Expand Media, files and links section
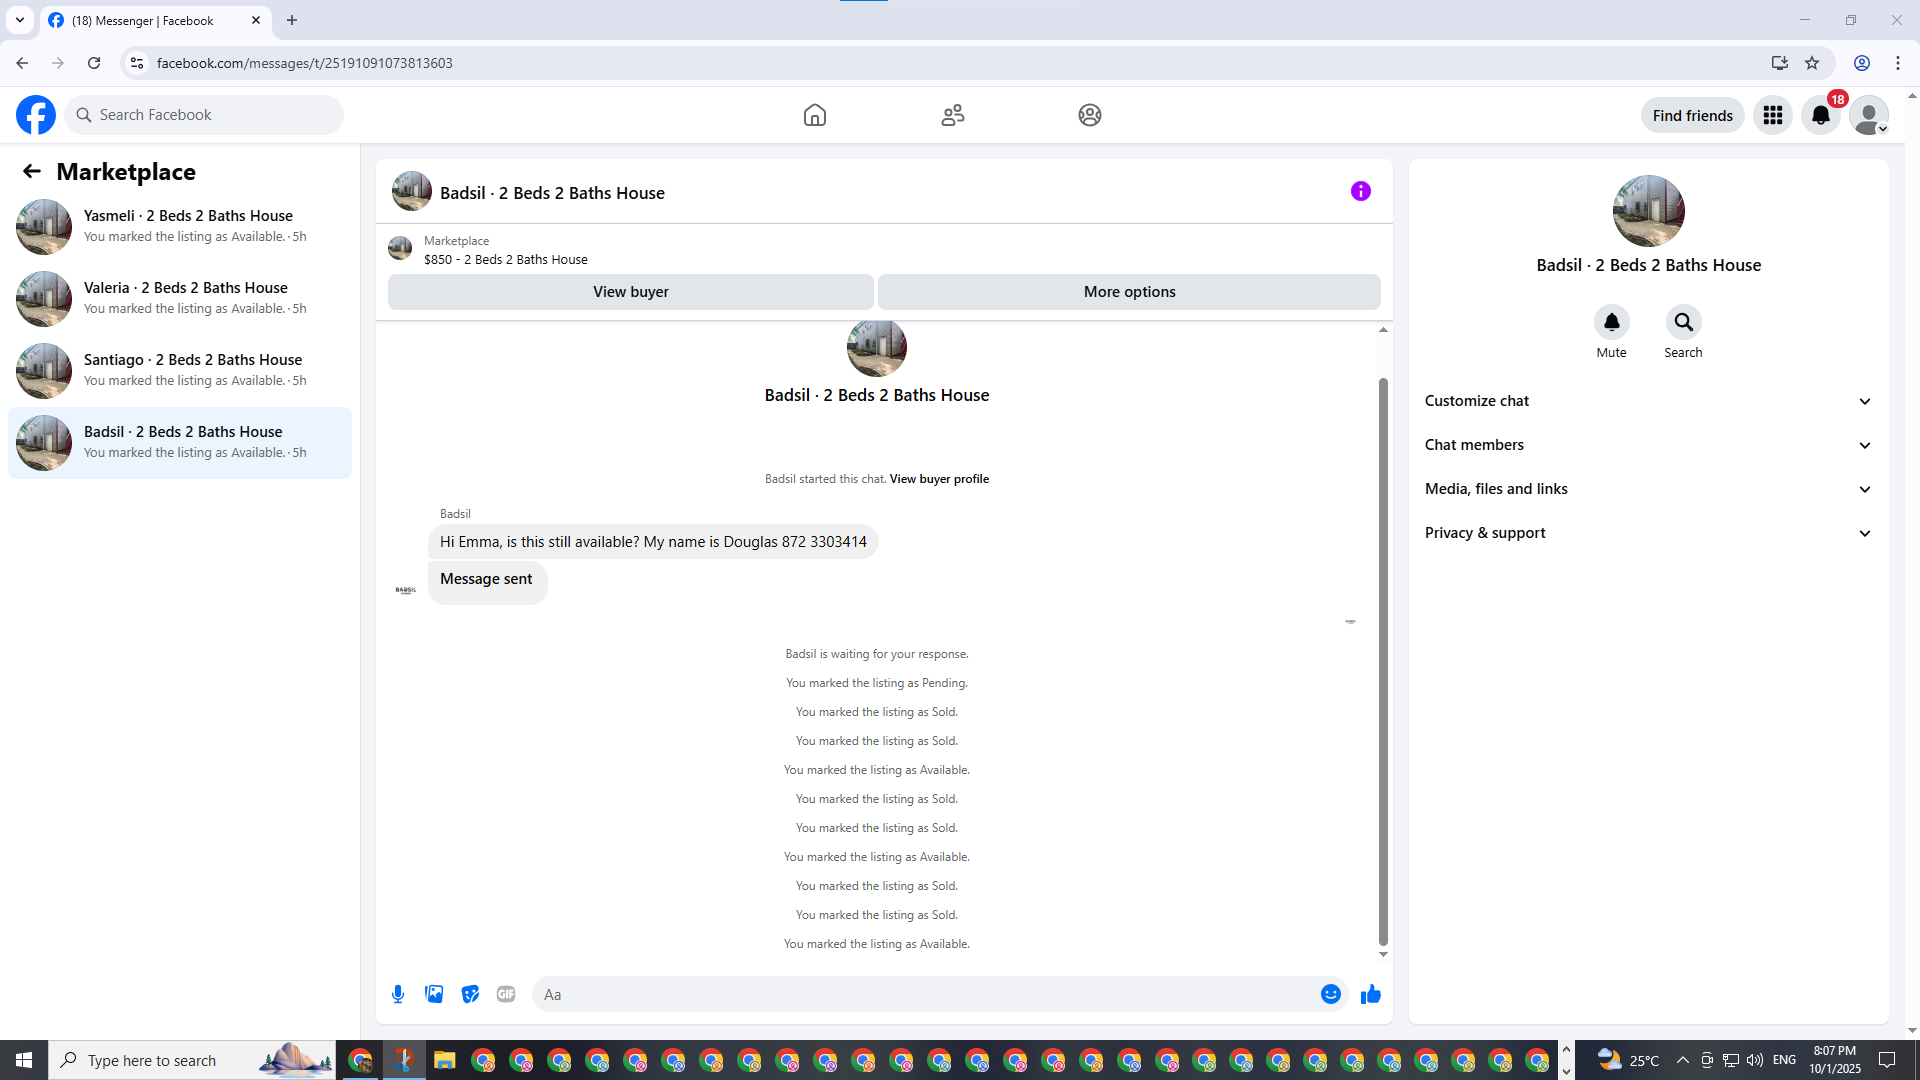This screenshot has width=1920, height=1080. (1648, 489)
